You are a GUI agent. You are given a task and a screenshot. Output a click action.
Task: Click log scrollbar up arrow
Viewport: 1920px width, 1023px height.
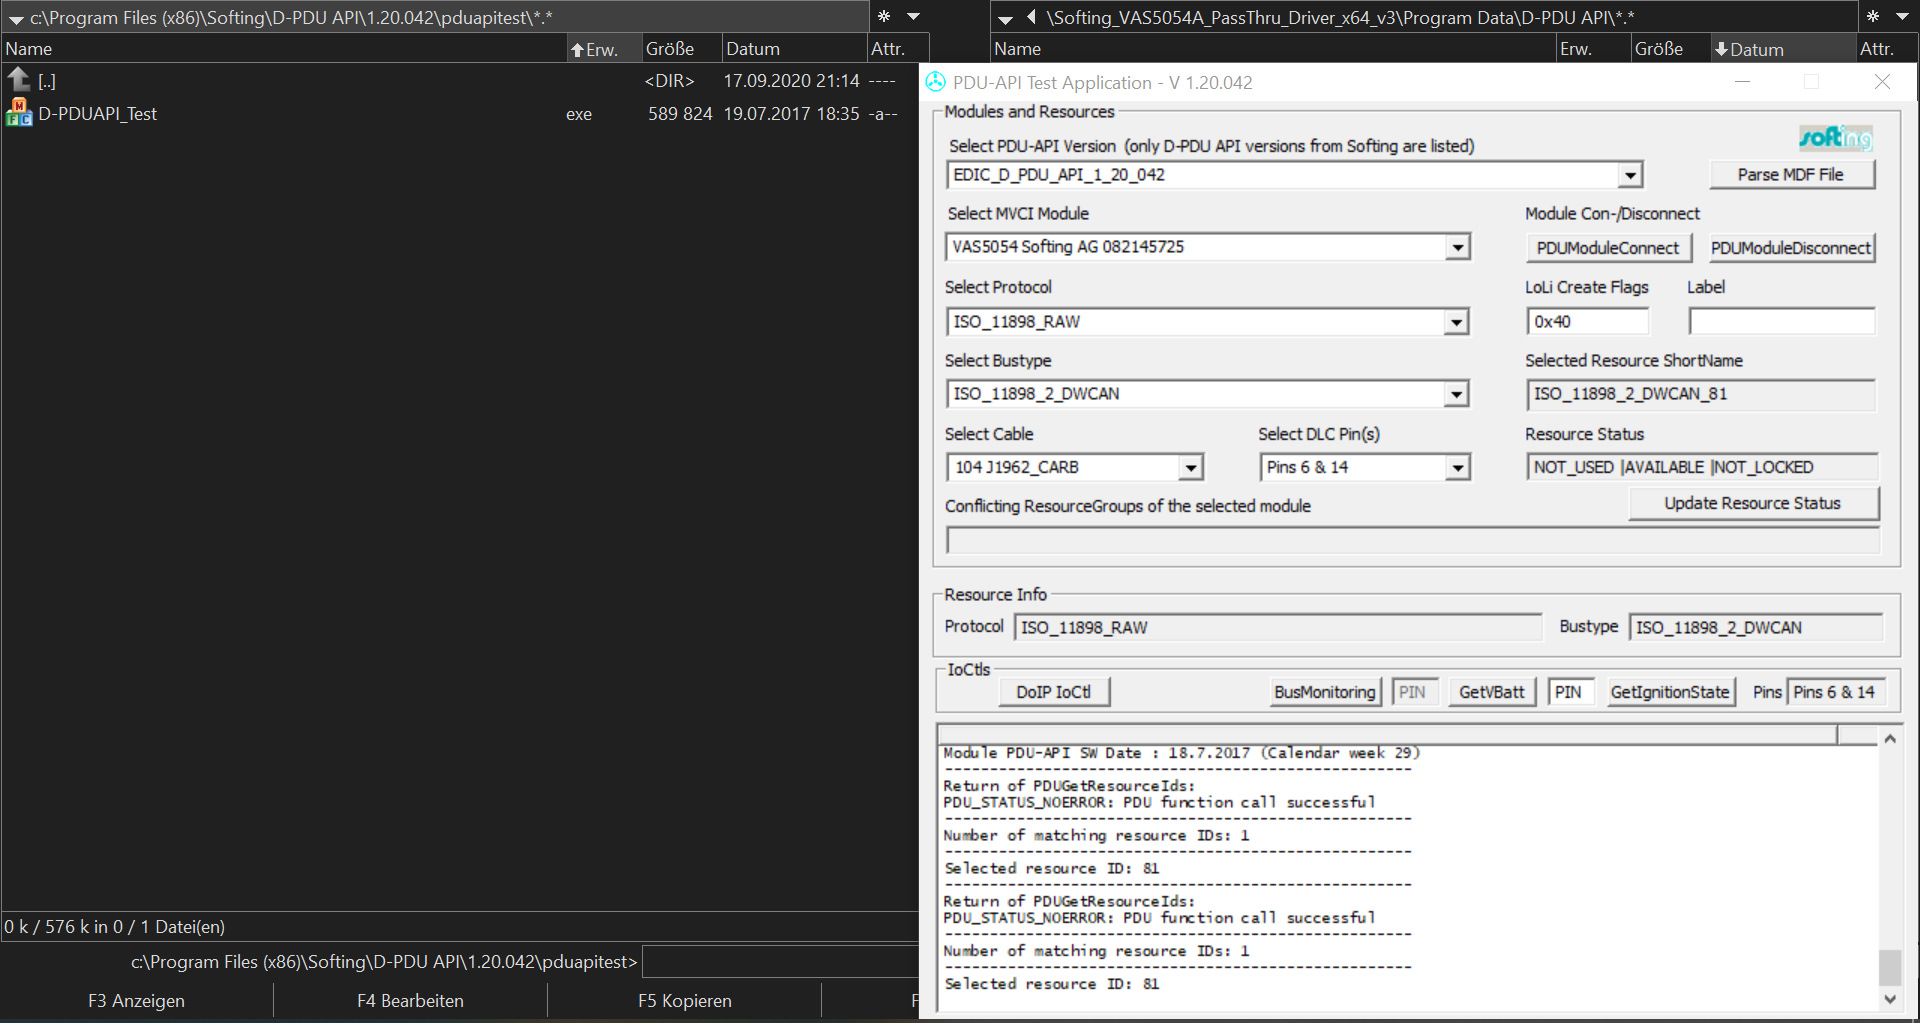(1890, 739)
